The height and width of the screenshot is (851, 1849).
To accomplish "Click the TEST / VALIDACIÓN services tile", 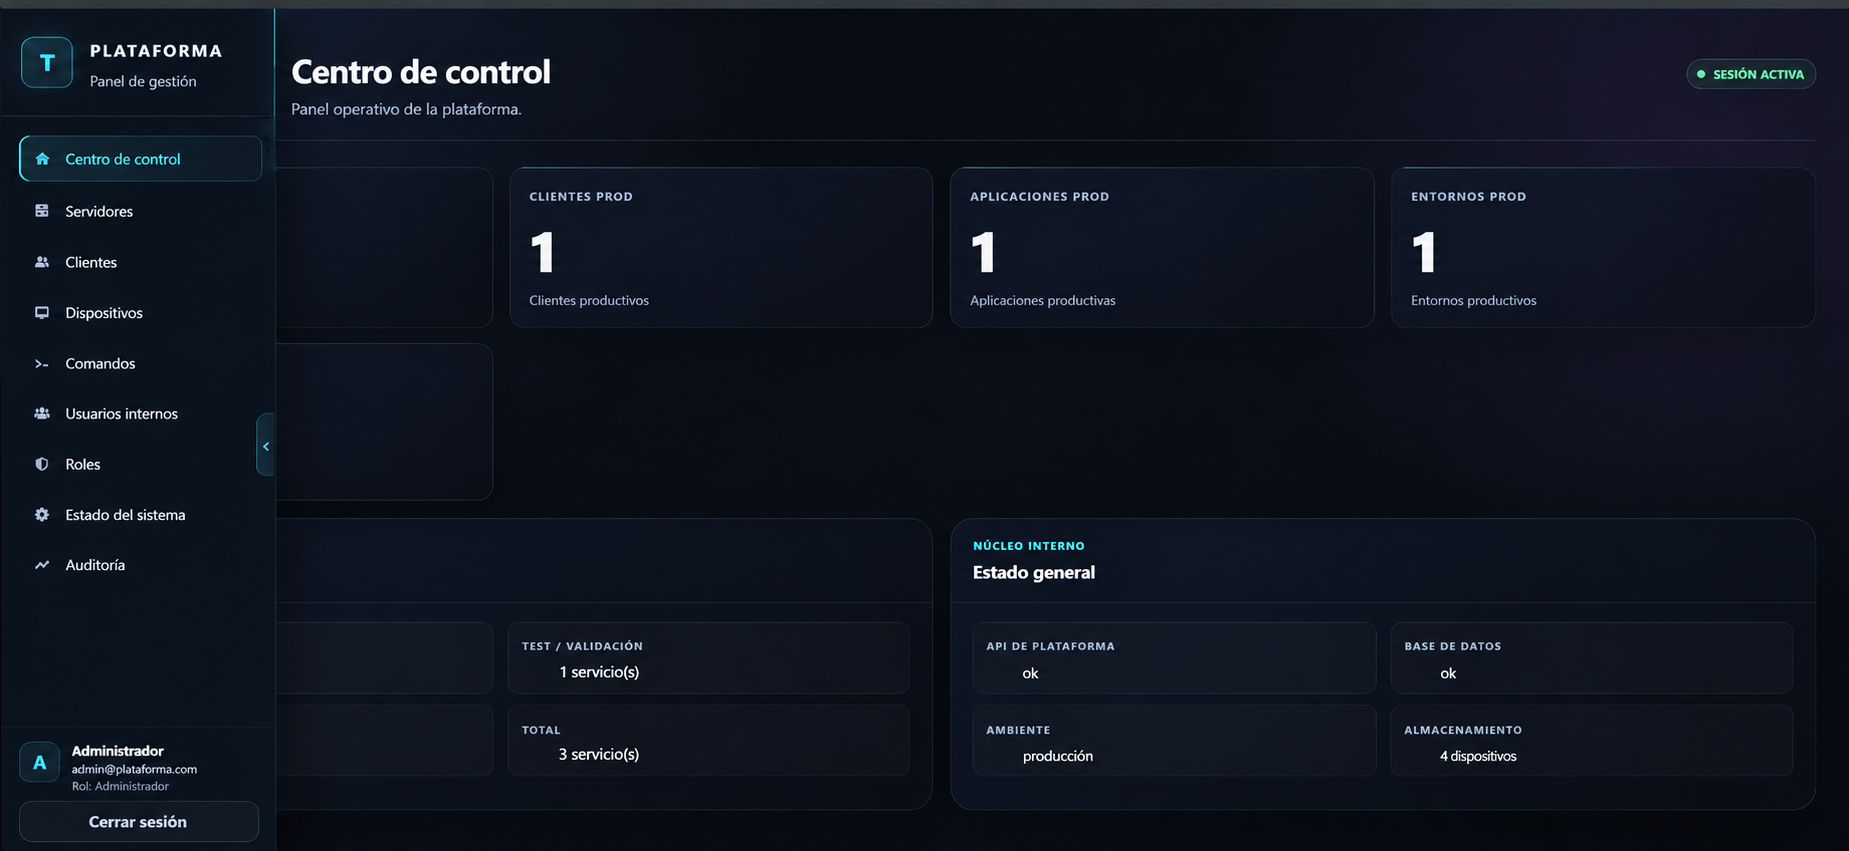I will point(709,658).
